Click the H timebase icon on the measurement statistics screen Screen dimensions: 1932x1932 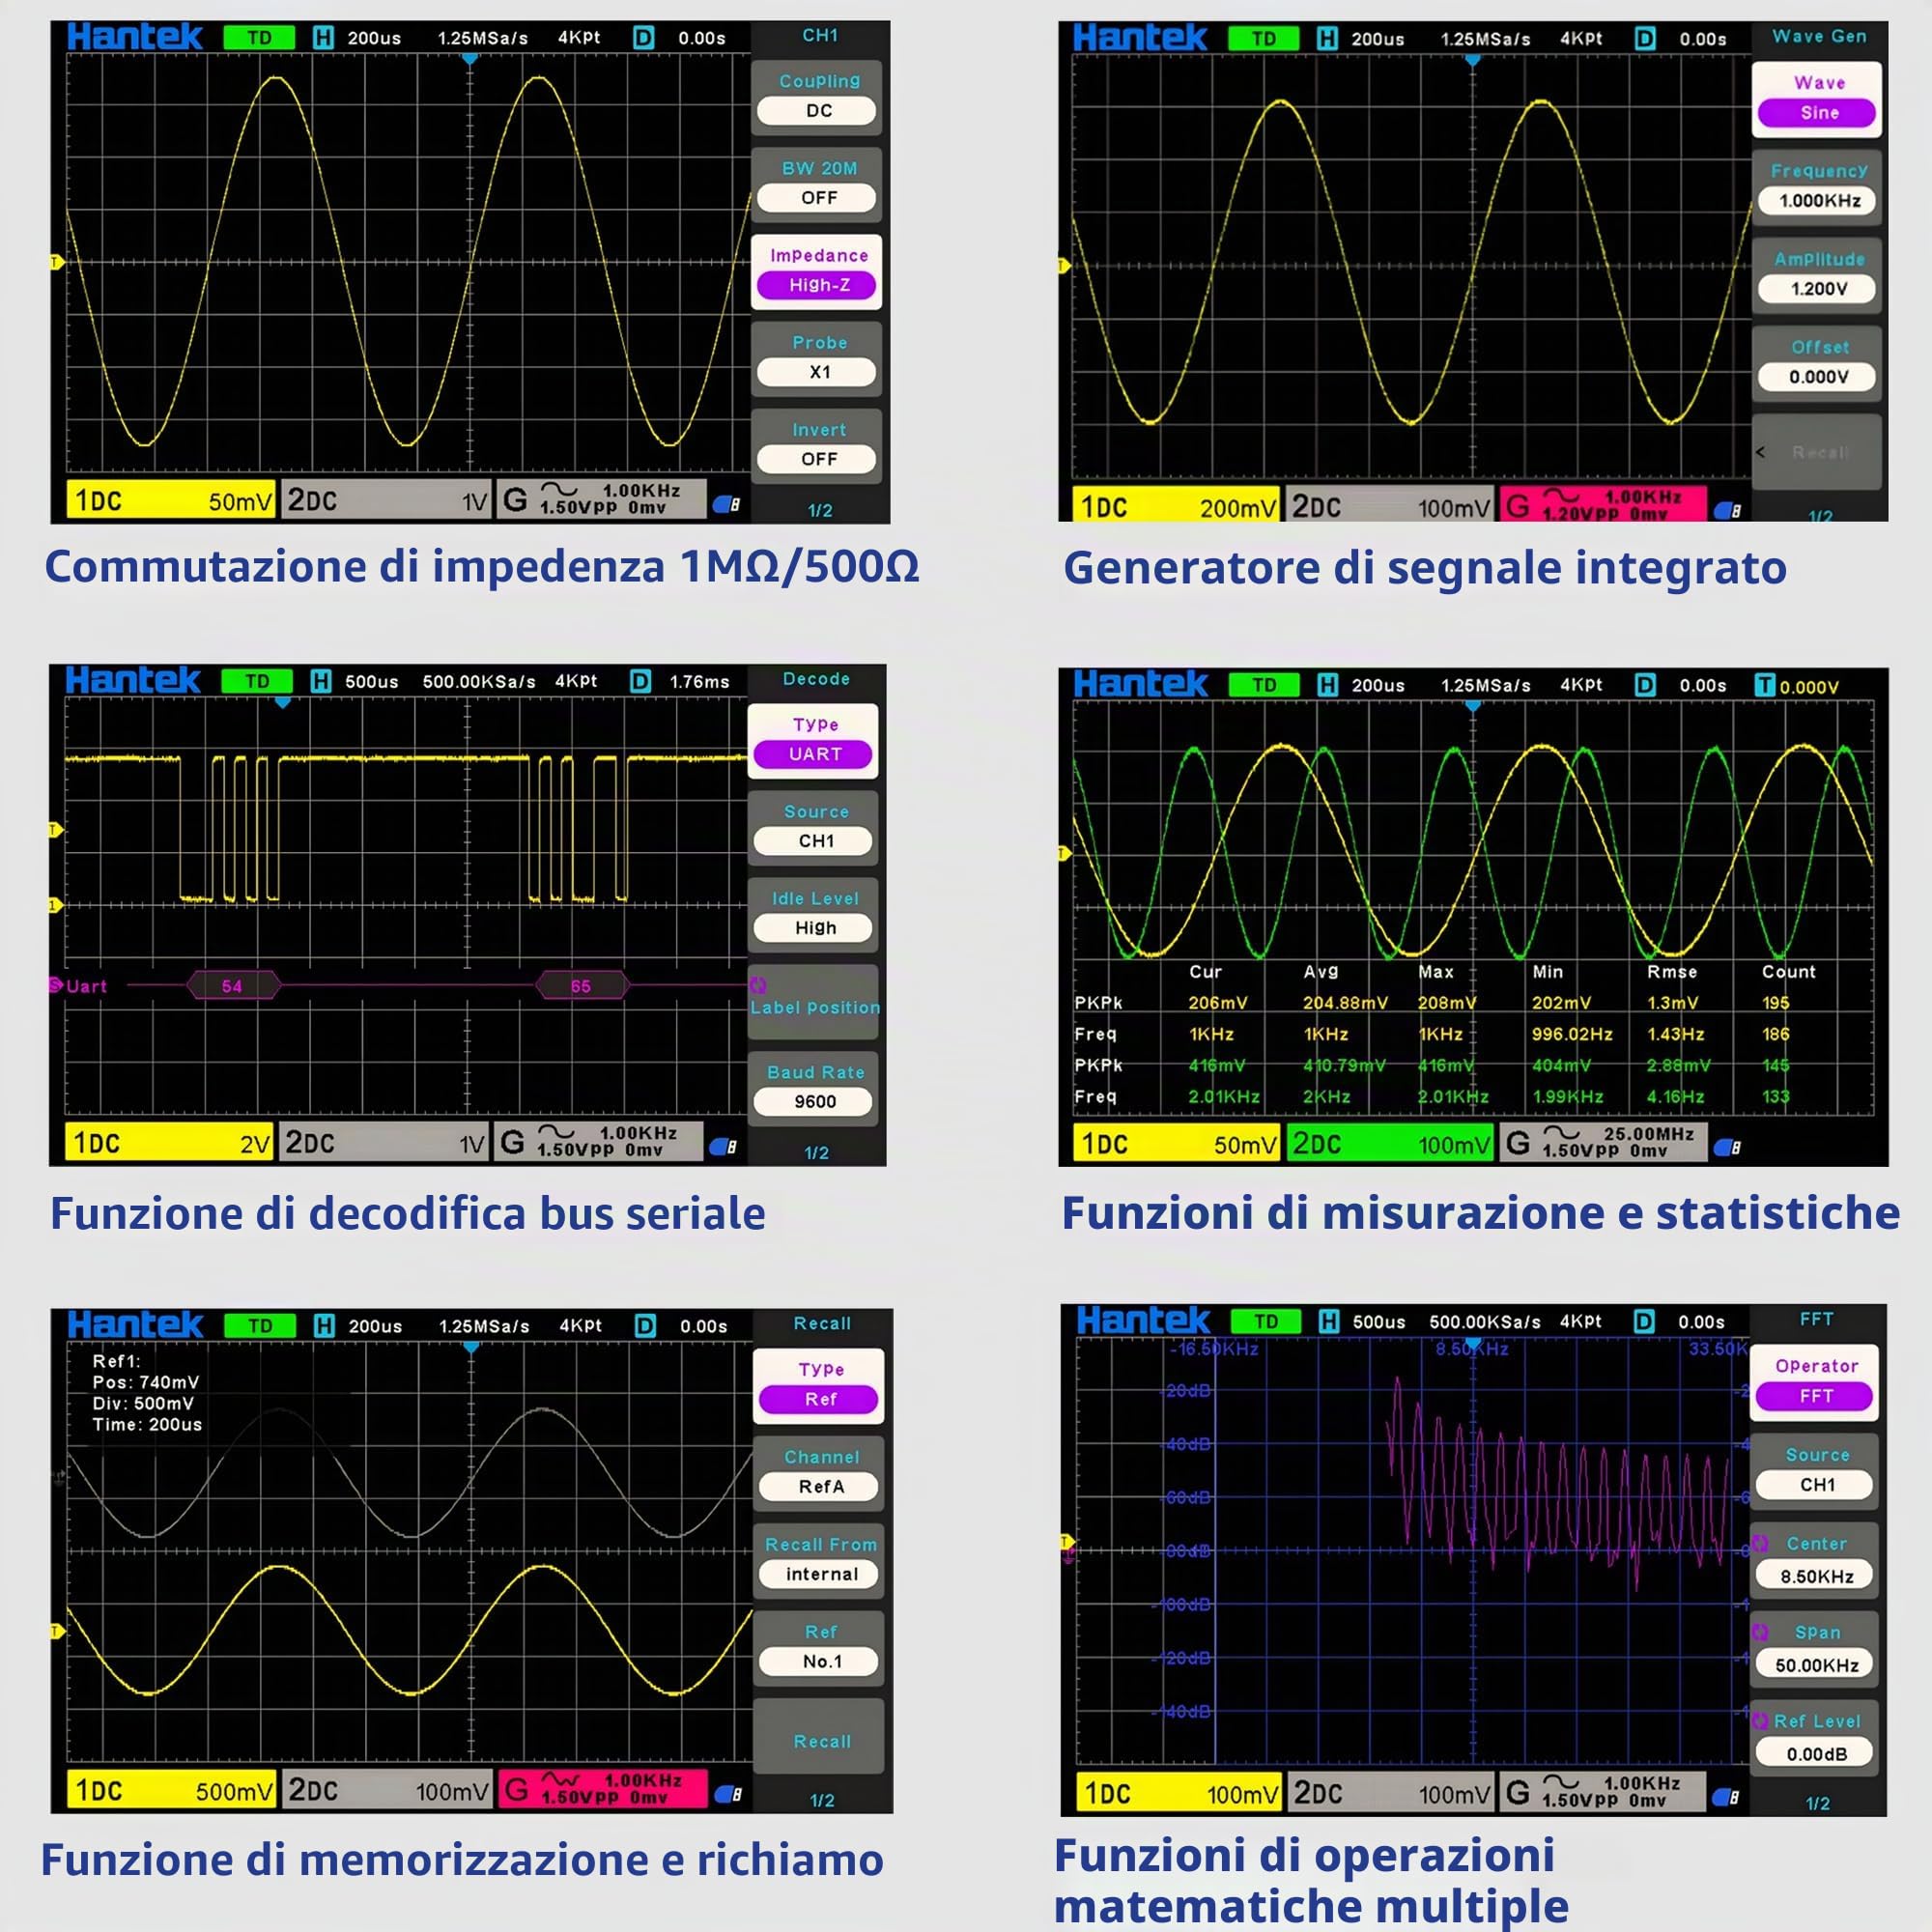(1328, 686)
